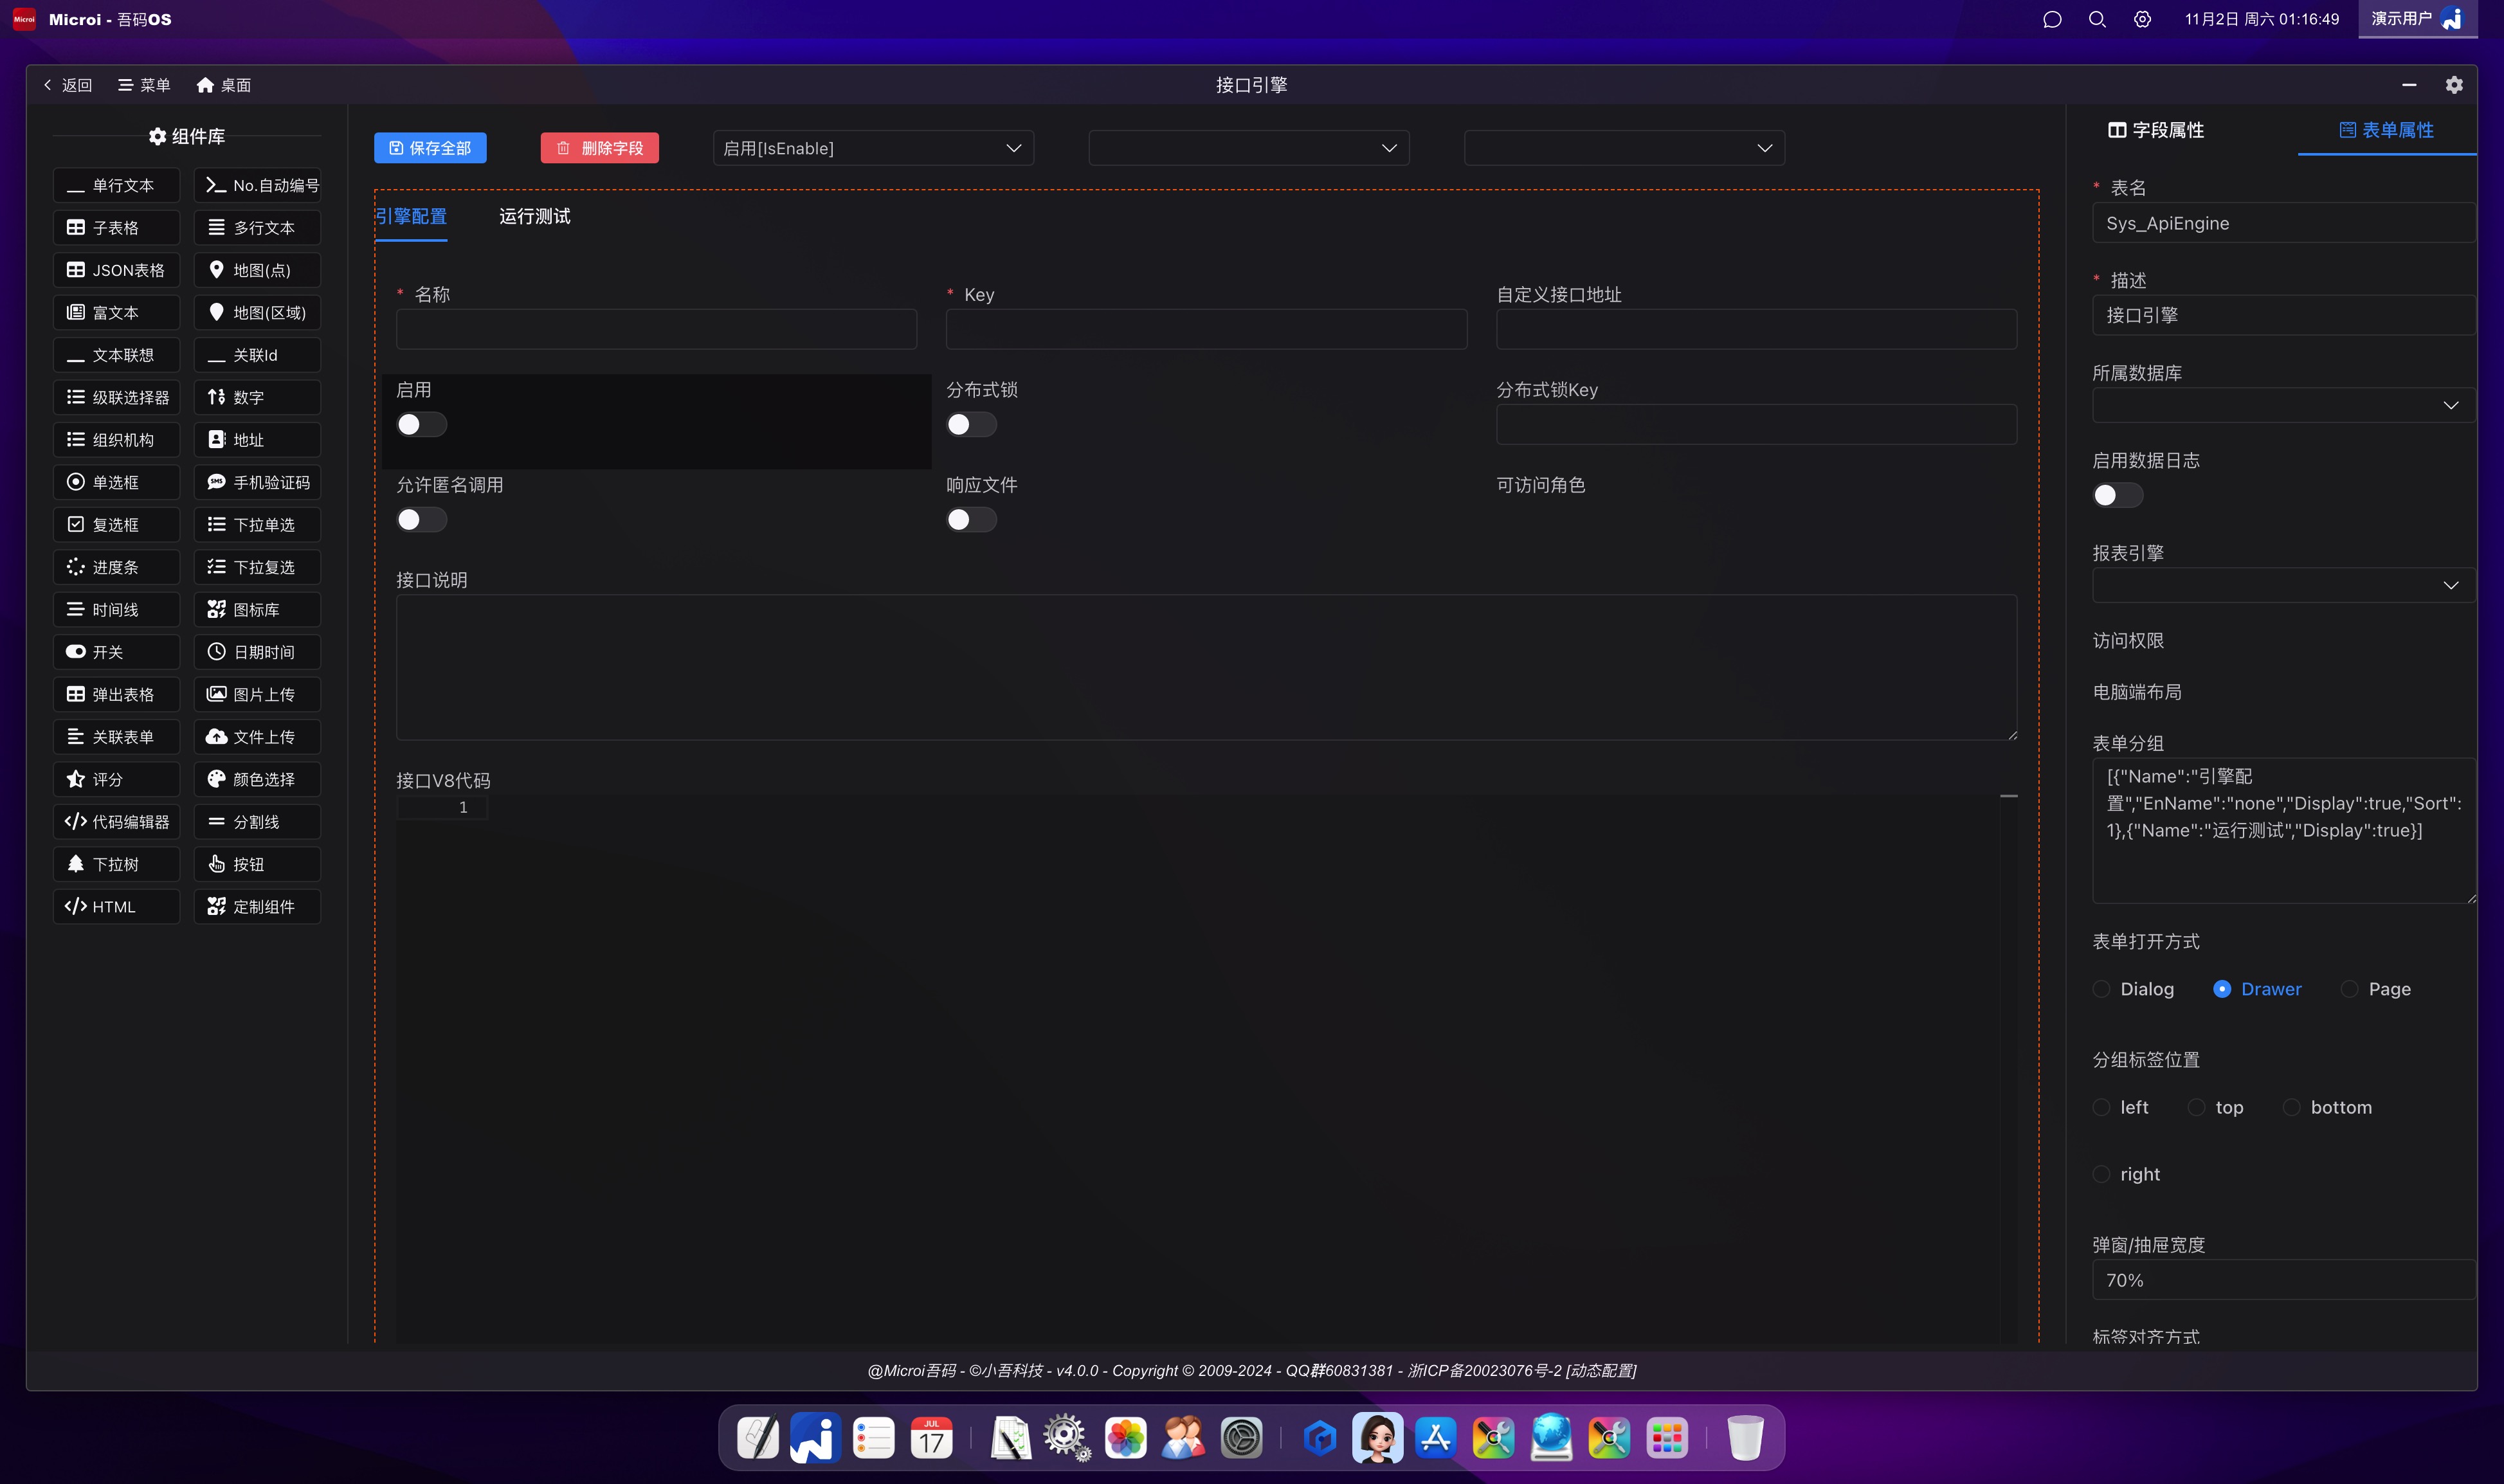Pick the 下拉树 tree component
This screenshot has height=1484, width=2504.
coord(116,864)
